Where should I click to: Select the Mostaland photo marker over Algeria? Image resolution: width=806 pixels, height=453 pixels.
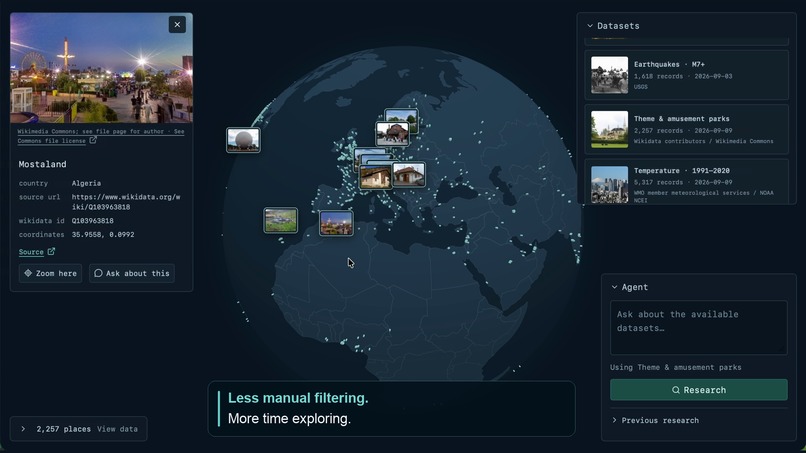336,223
